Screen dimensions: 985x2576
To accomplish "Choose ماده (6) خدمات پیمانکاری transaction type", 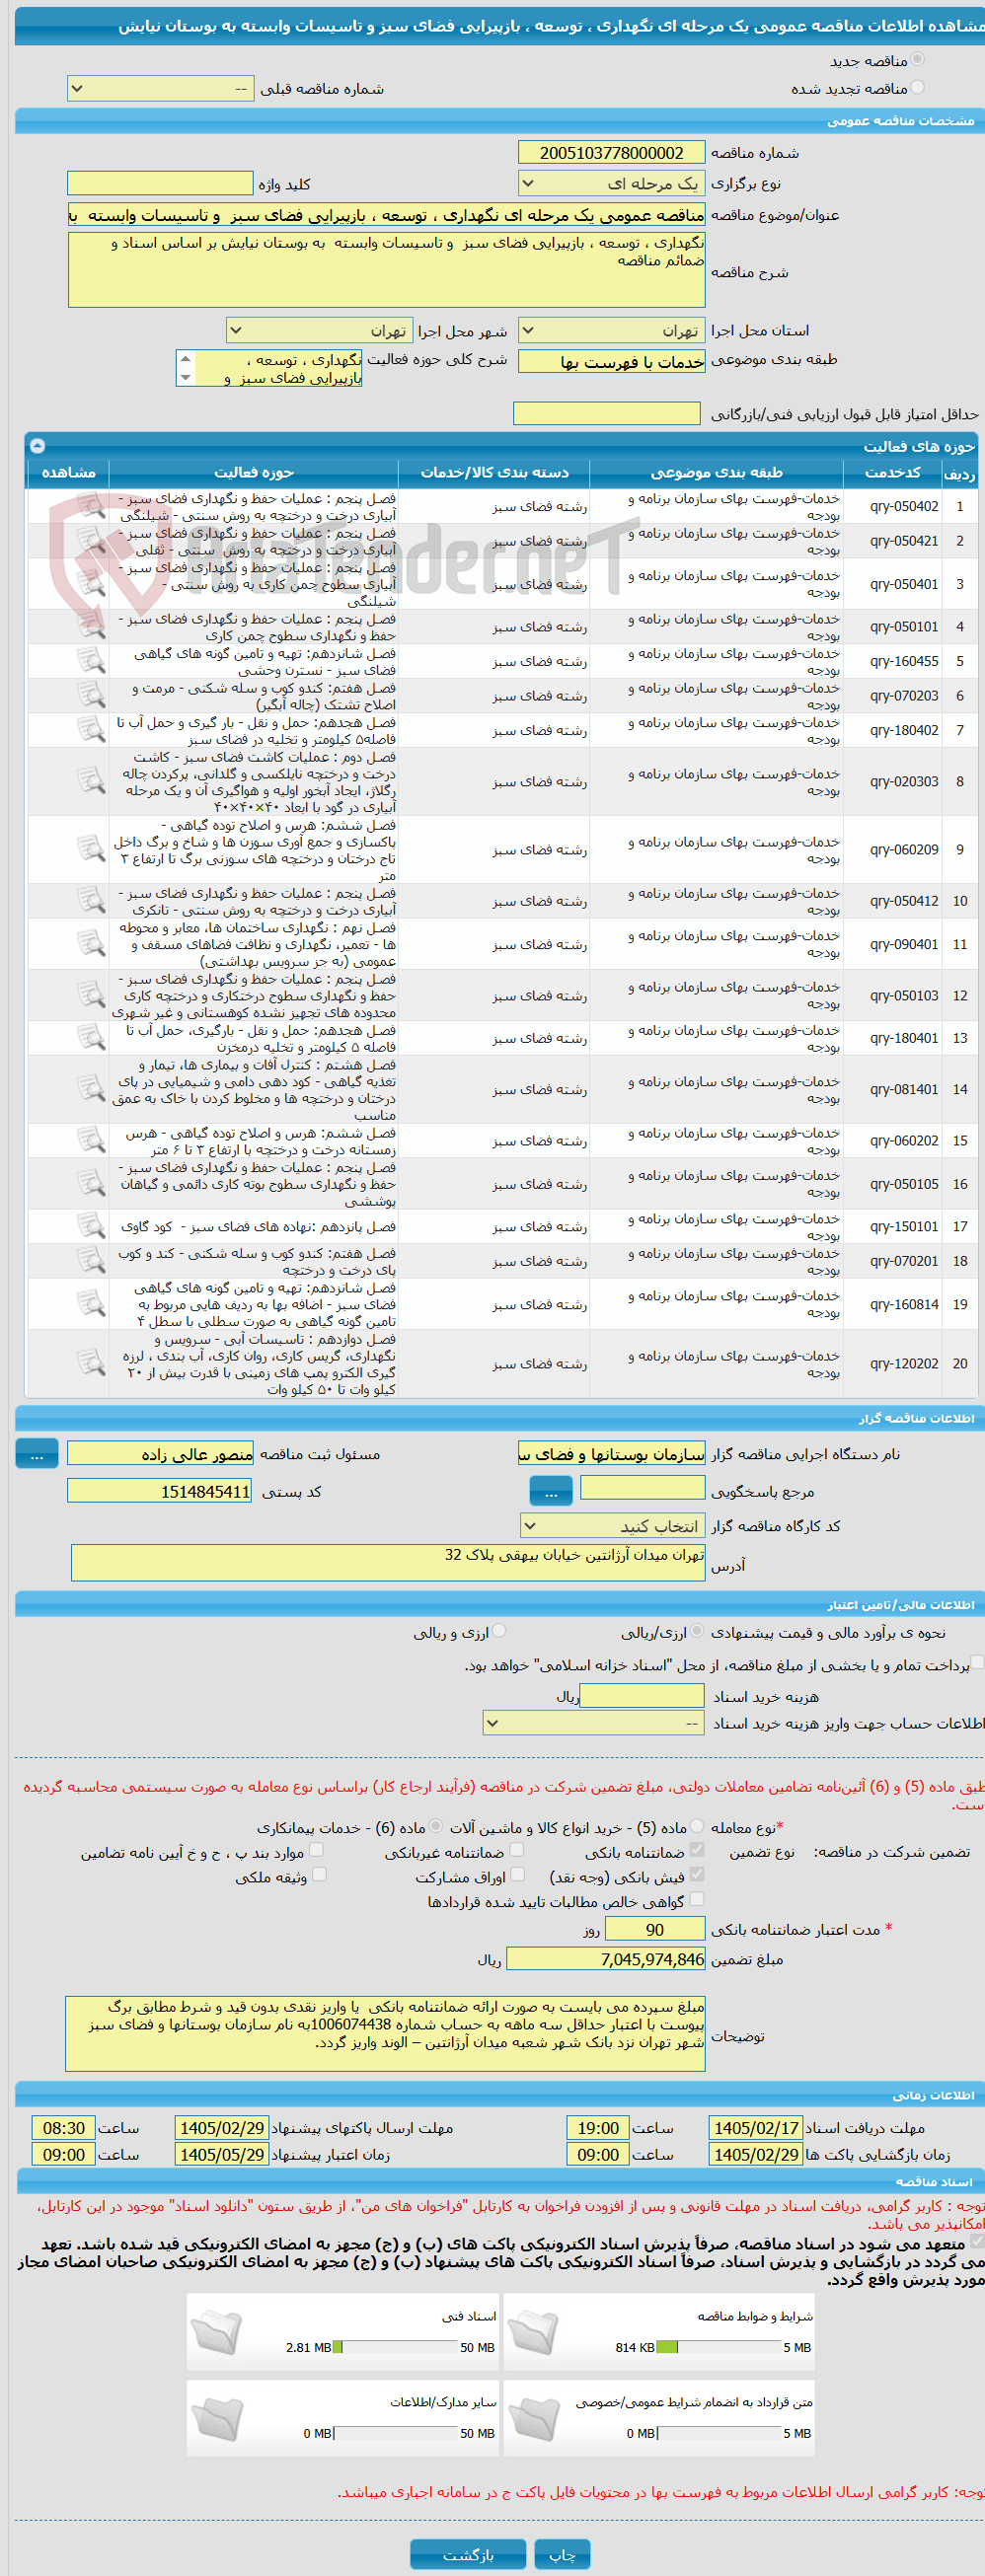I will click(x=436, y=1826).
